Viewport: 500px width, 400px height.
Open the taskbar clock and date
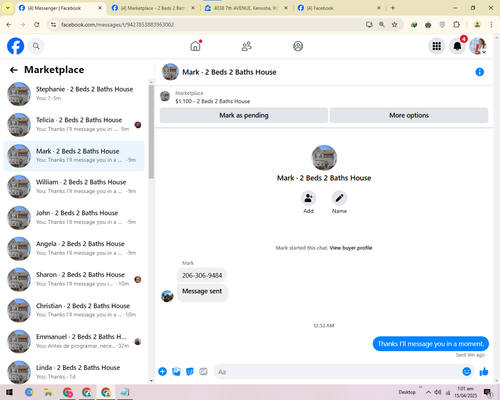[x=466, y=392]
